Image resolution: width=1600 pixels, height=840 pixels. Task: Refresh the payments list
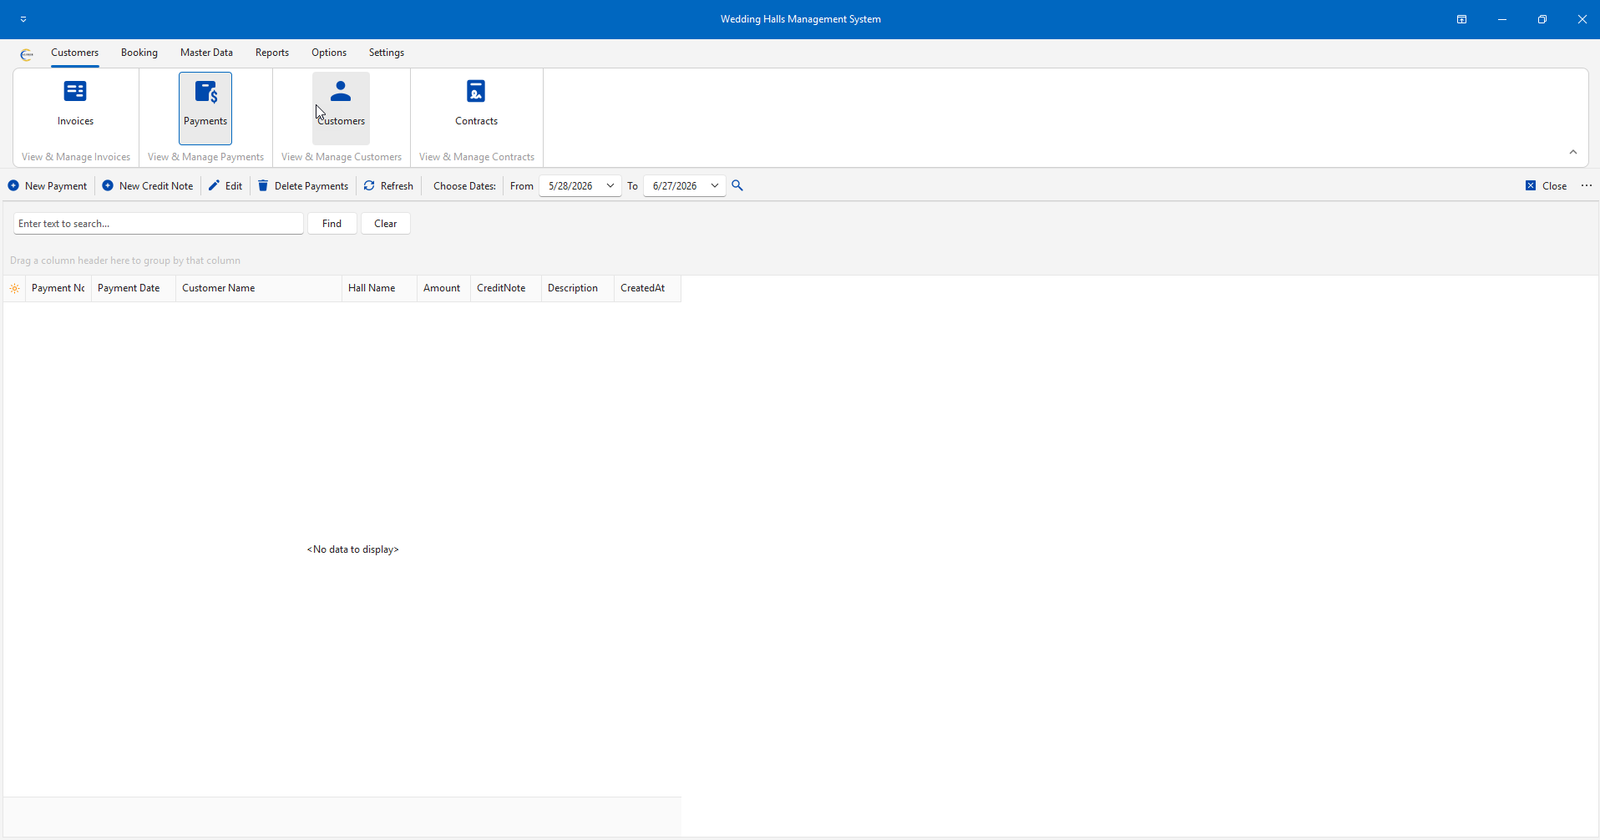(x=388, y=186)
